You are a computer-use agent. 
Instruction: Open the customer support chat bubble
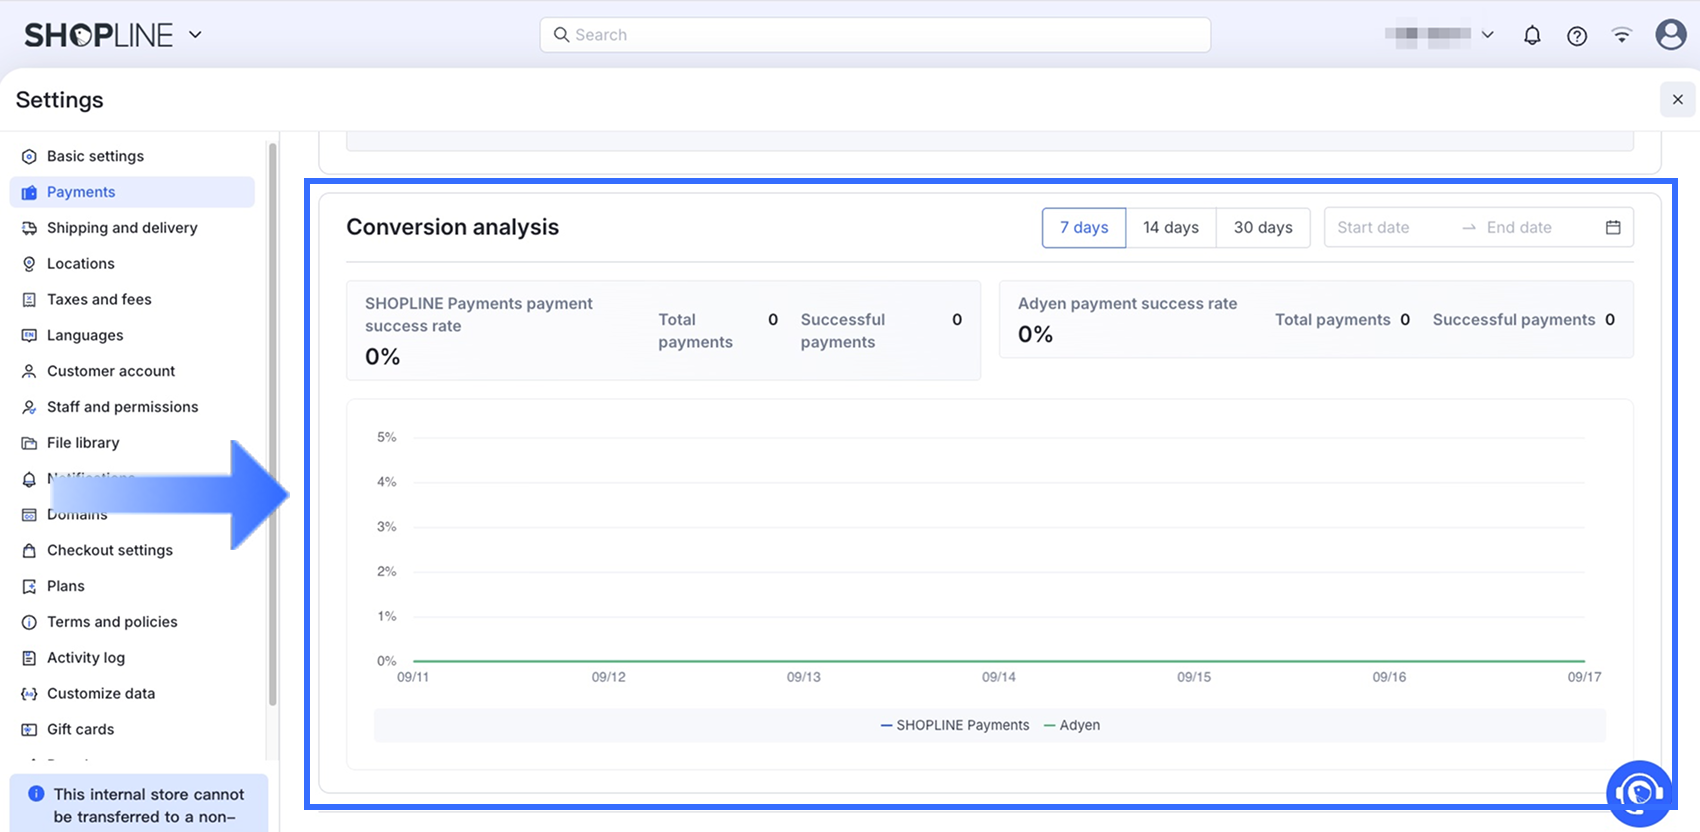click(x=1639, y=794)
